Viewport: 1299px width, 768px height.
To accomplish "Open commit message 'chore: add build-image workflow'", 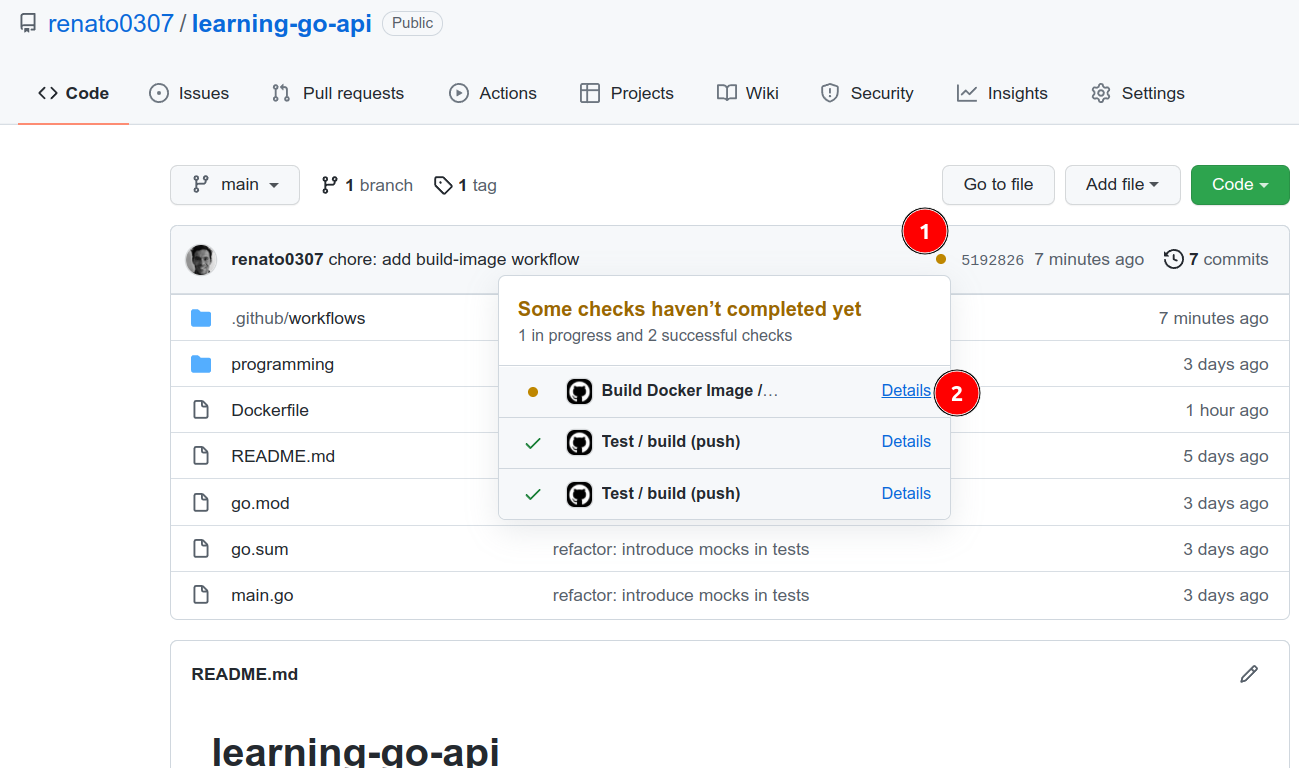I will pyautogui.click(x=454, y=259).
